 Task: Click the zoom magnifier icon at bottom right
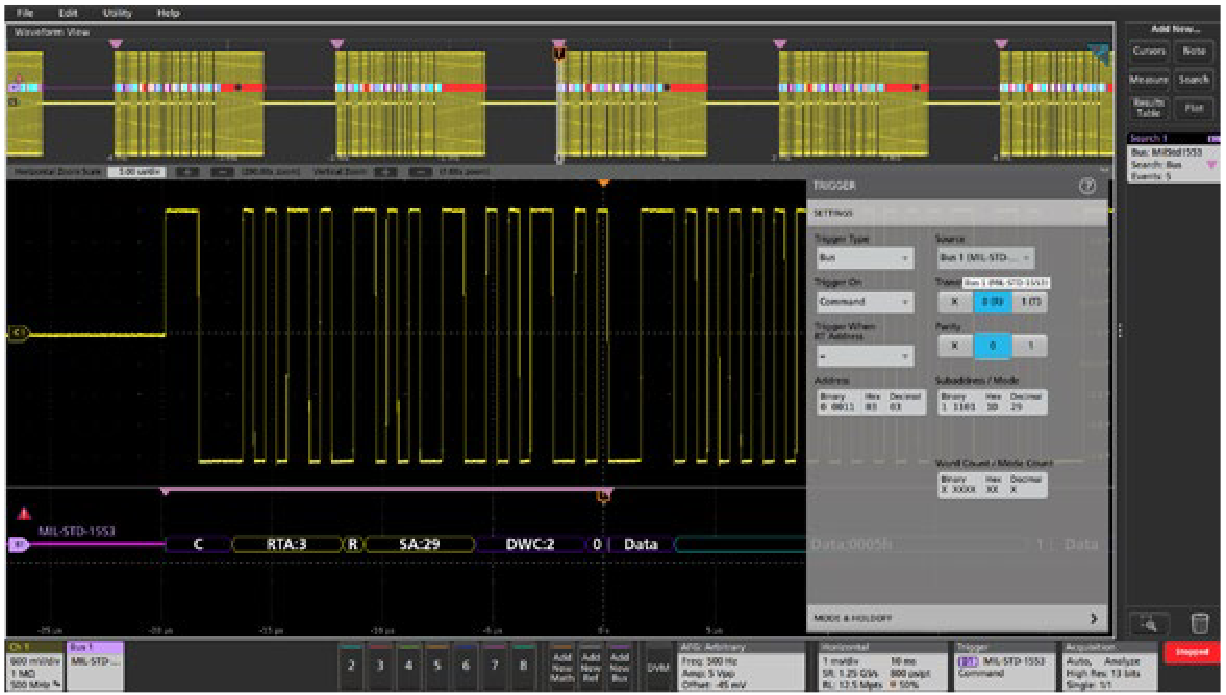(1149, 624)
